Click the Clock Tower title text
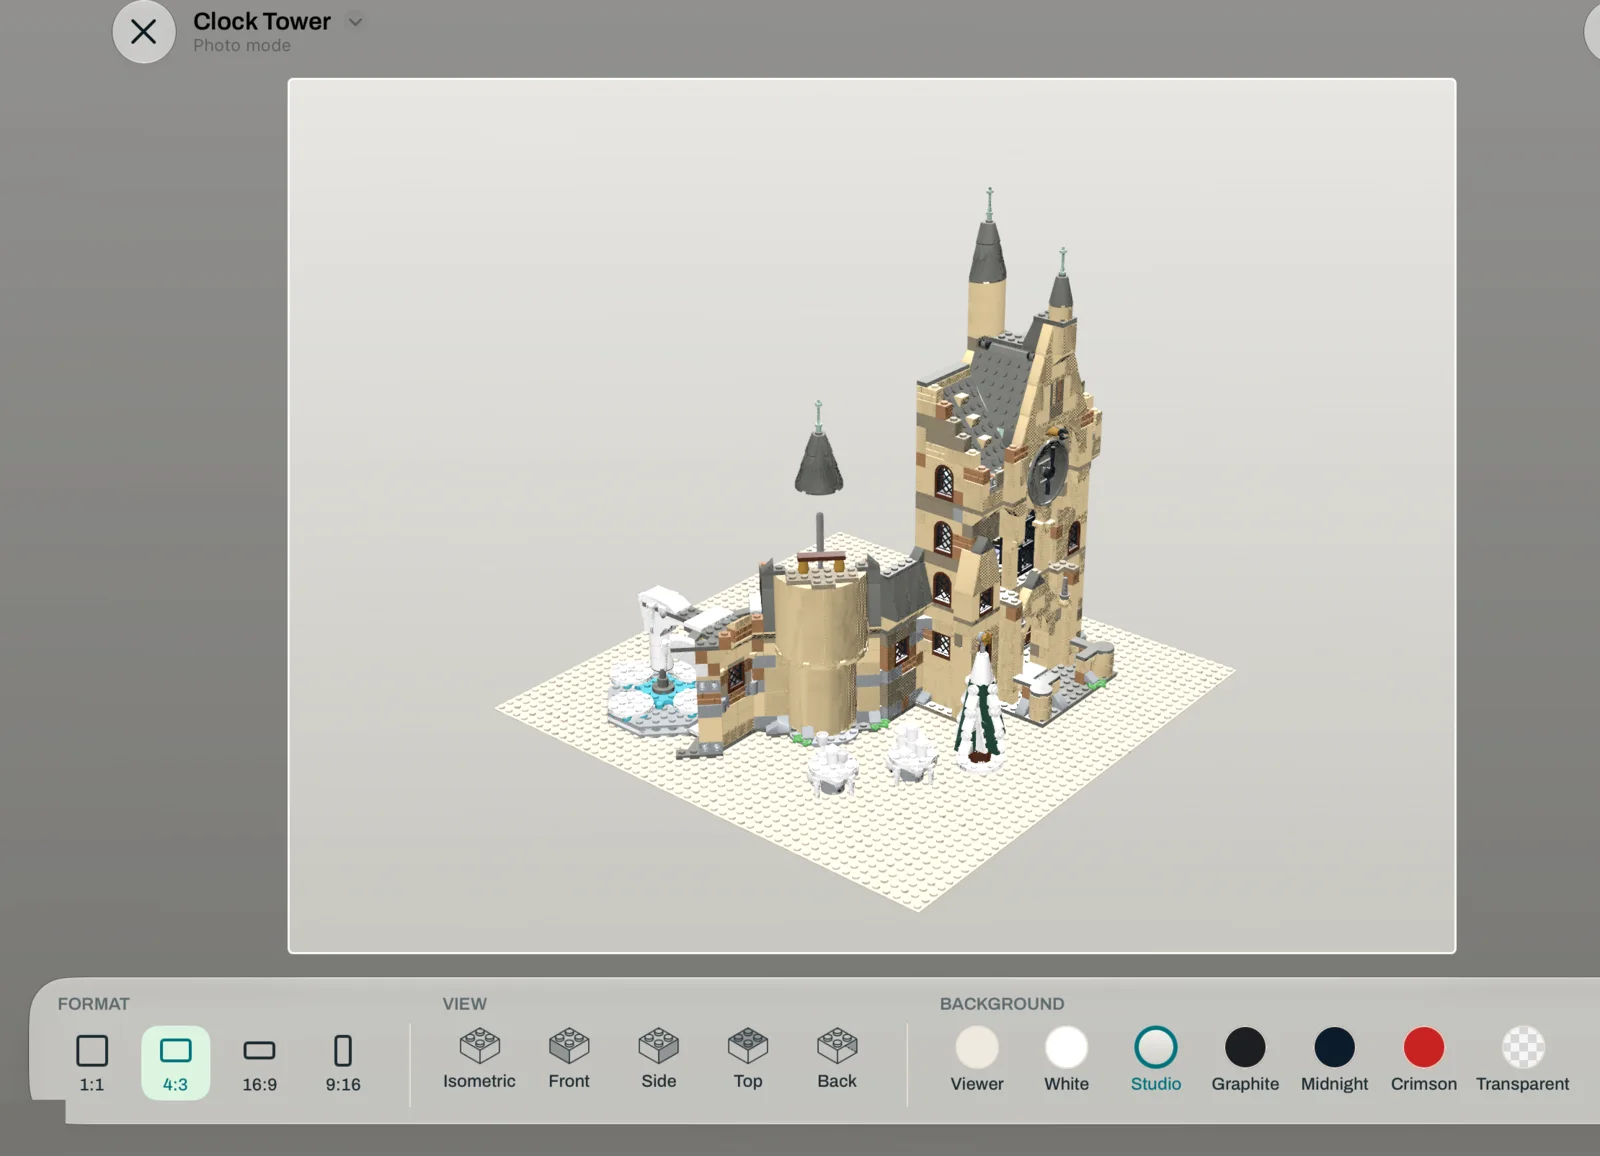Screen dimensions: 1600x1156 click(x=262, y=21)
